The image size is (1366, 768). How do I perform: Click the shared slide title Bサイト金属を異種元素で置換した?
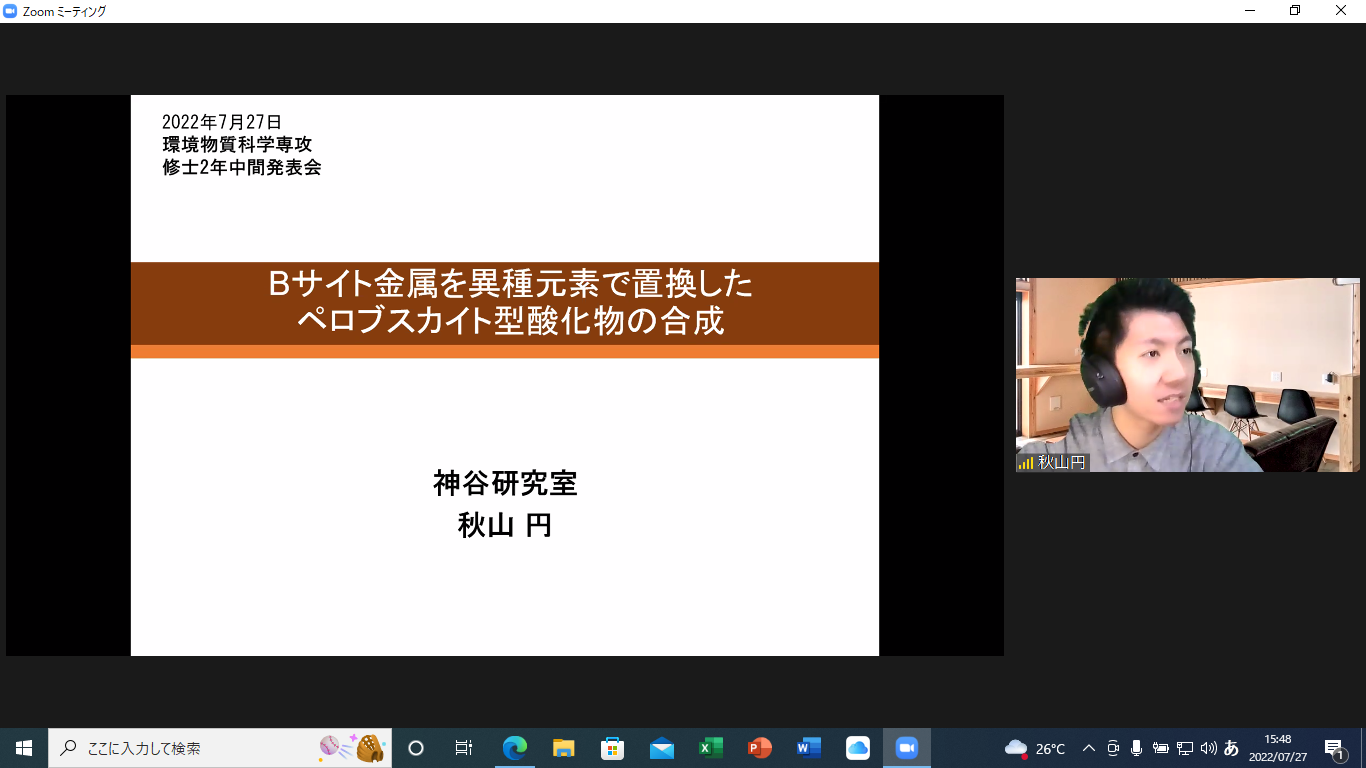click(x=511, y=285)
